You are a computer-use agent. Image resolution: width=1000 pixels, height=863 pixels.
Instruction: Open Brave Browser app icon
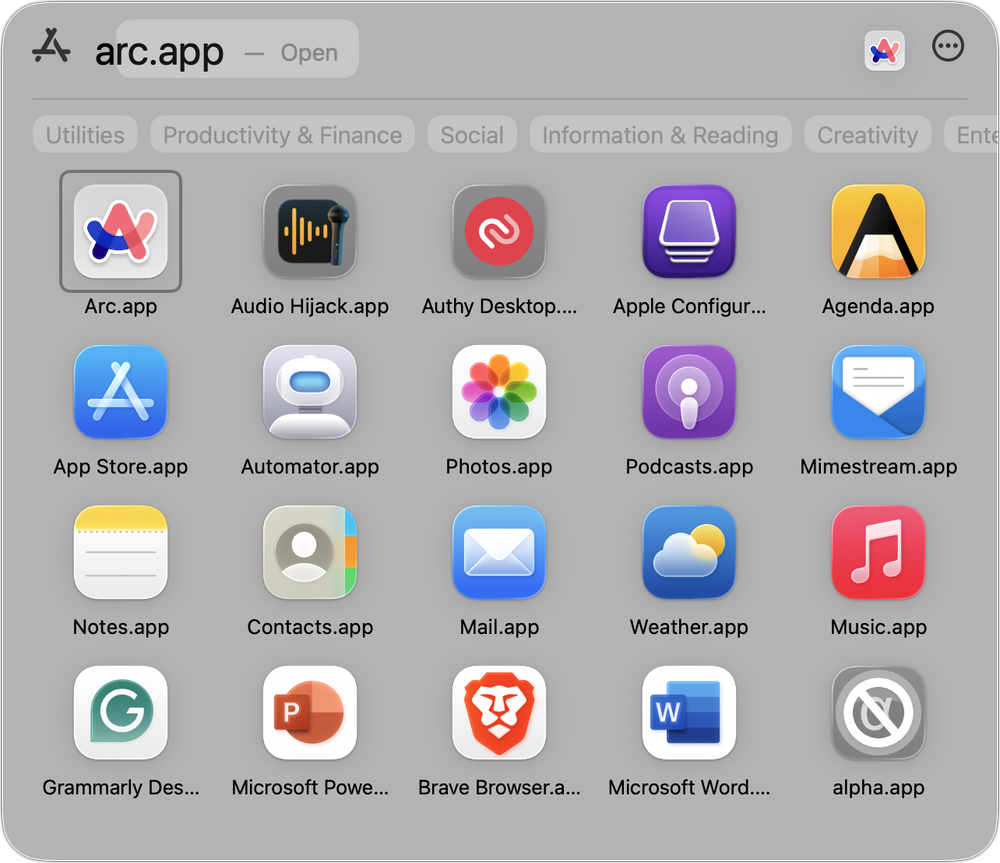click(499, 712)
